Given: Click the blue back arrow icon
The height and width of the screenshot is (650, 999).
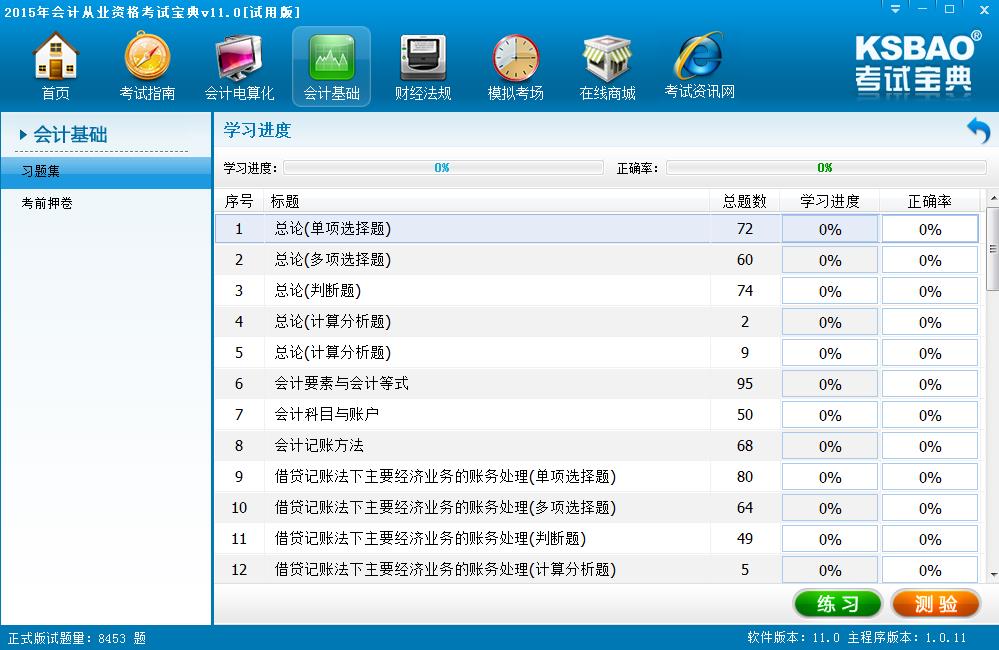Looking at the screenshot, I should [977, 131].
